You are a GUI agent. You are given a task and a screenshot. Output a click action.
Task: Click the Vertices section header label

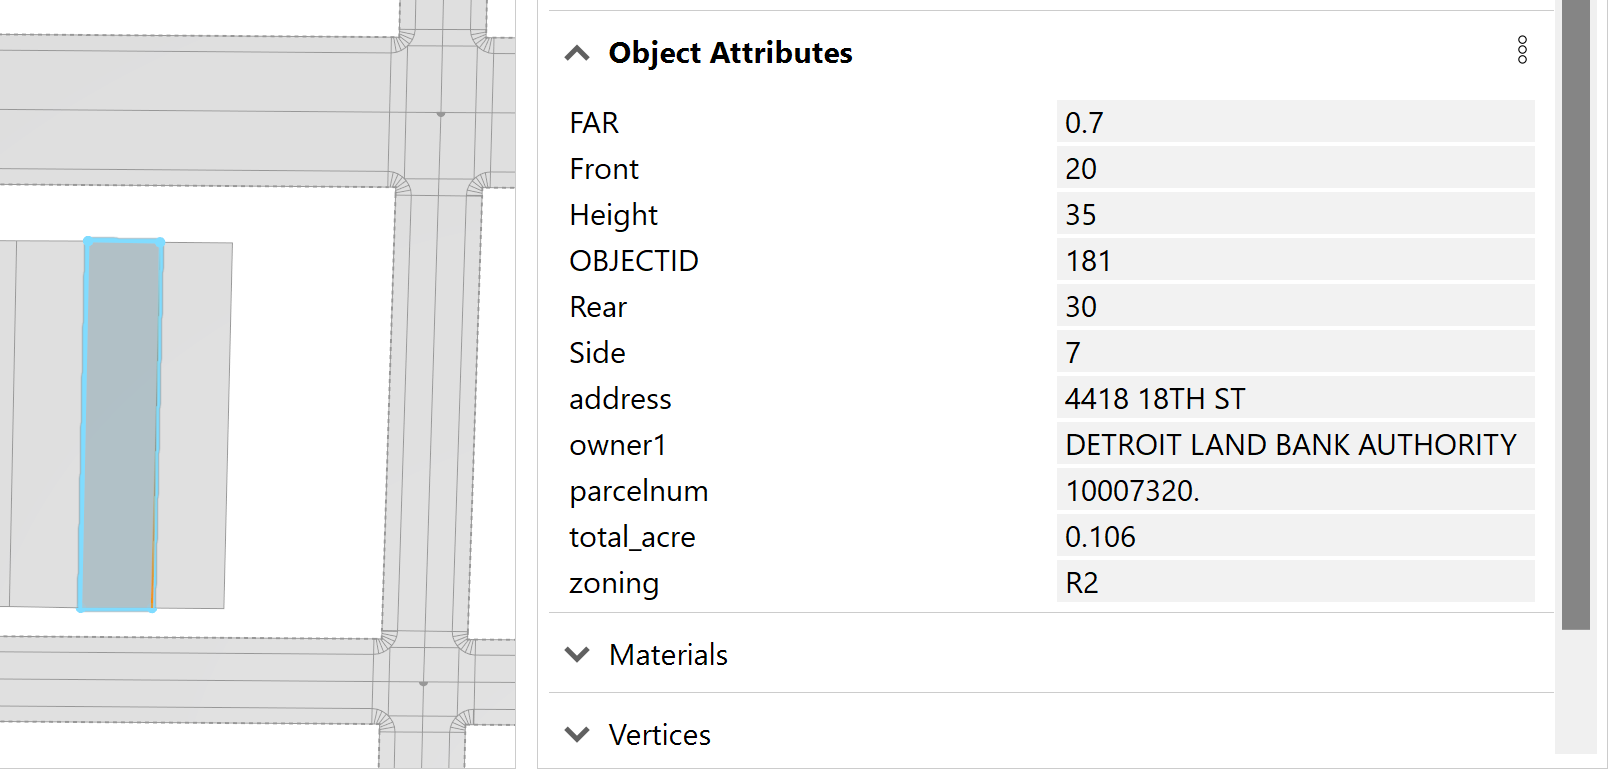(659, 735)
